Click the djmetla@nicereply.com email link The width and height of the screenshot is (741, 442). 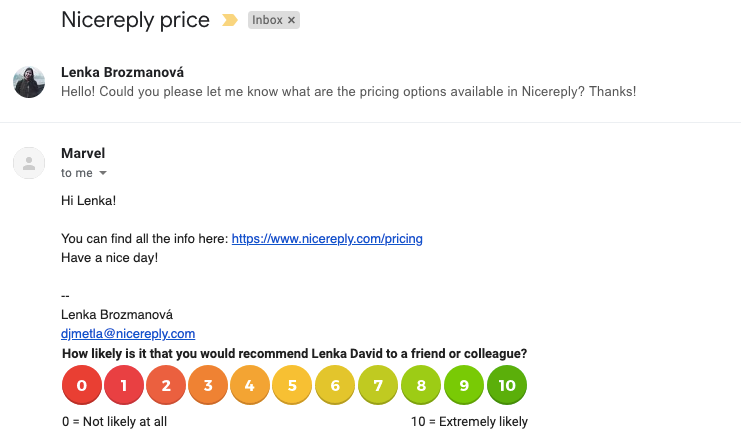[128, 334]
